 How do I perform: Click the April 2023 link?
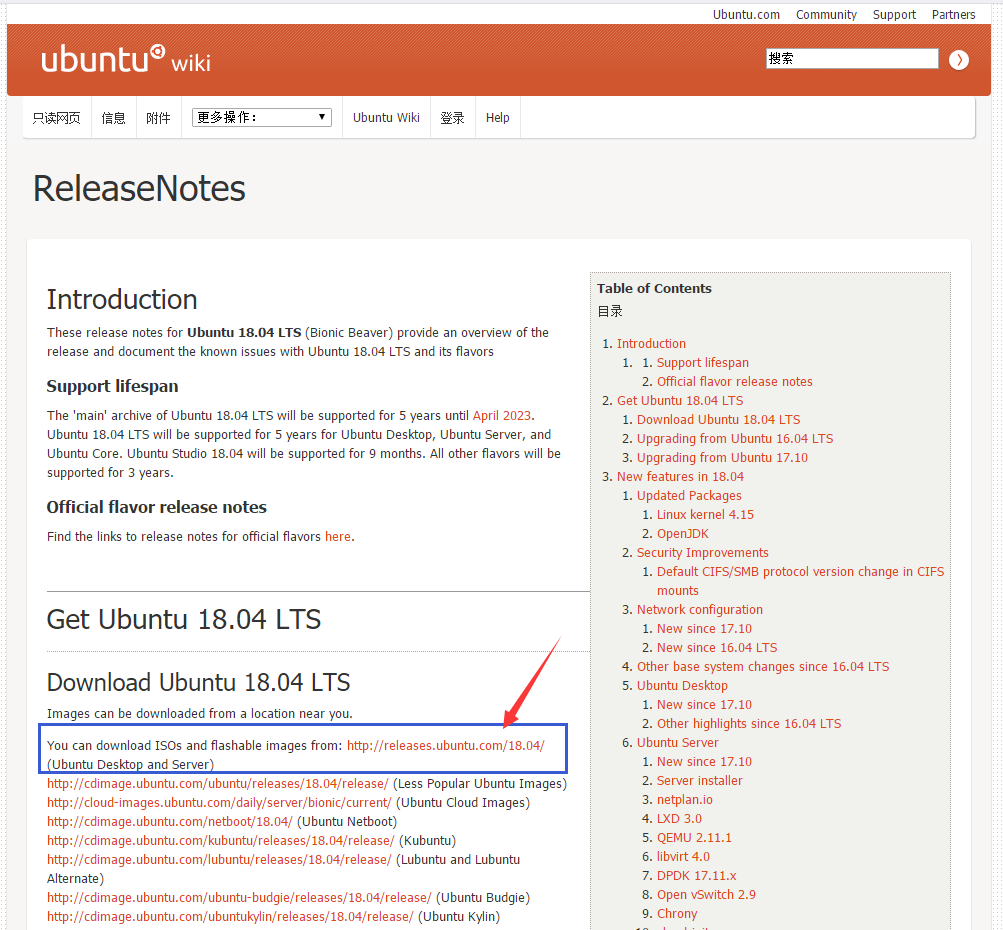coord(502,416)
